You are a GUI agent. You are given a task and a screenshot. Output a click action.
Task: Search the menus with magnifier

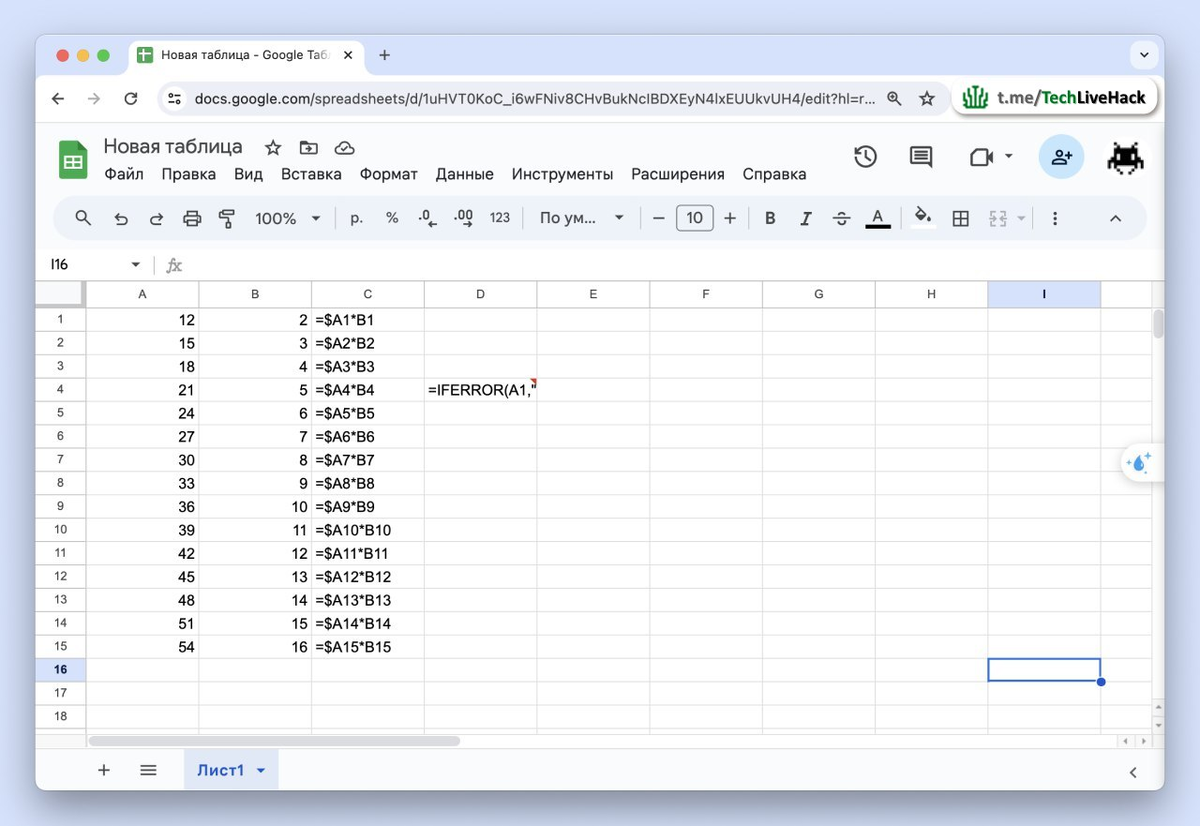pos(83,218)
